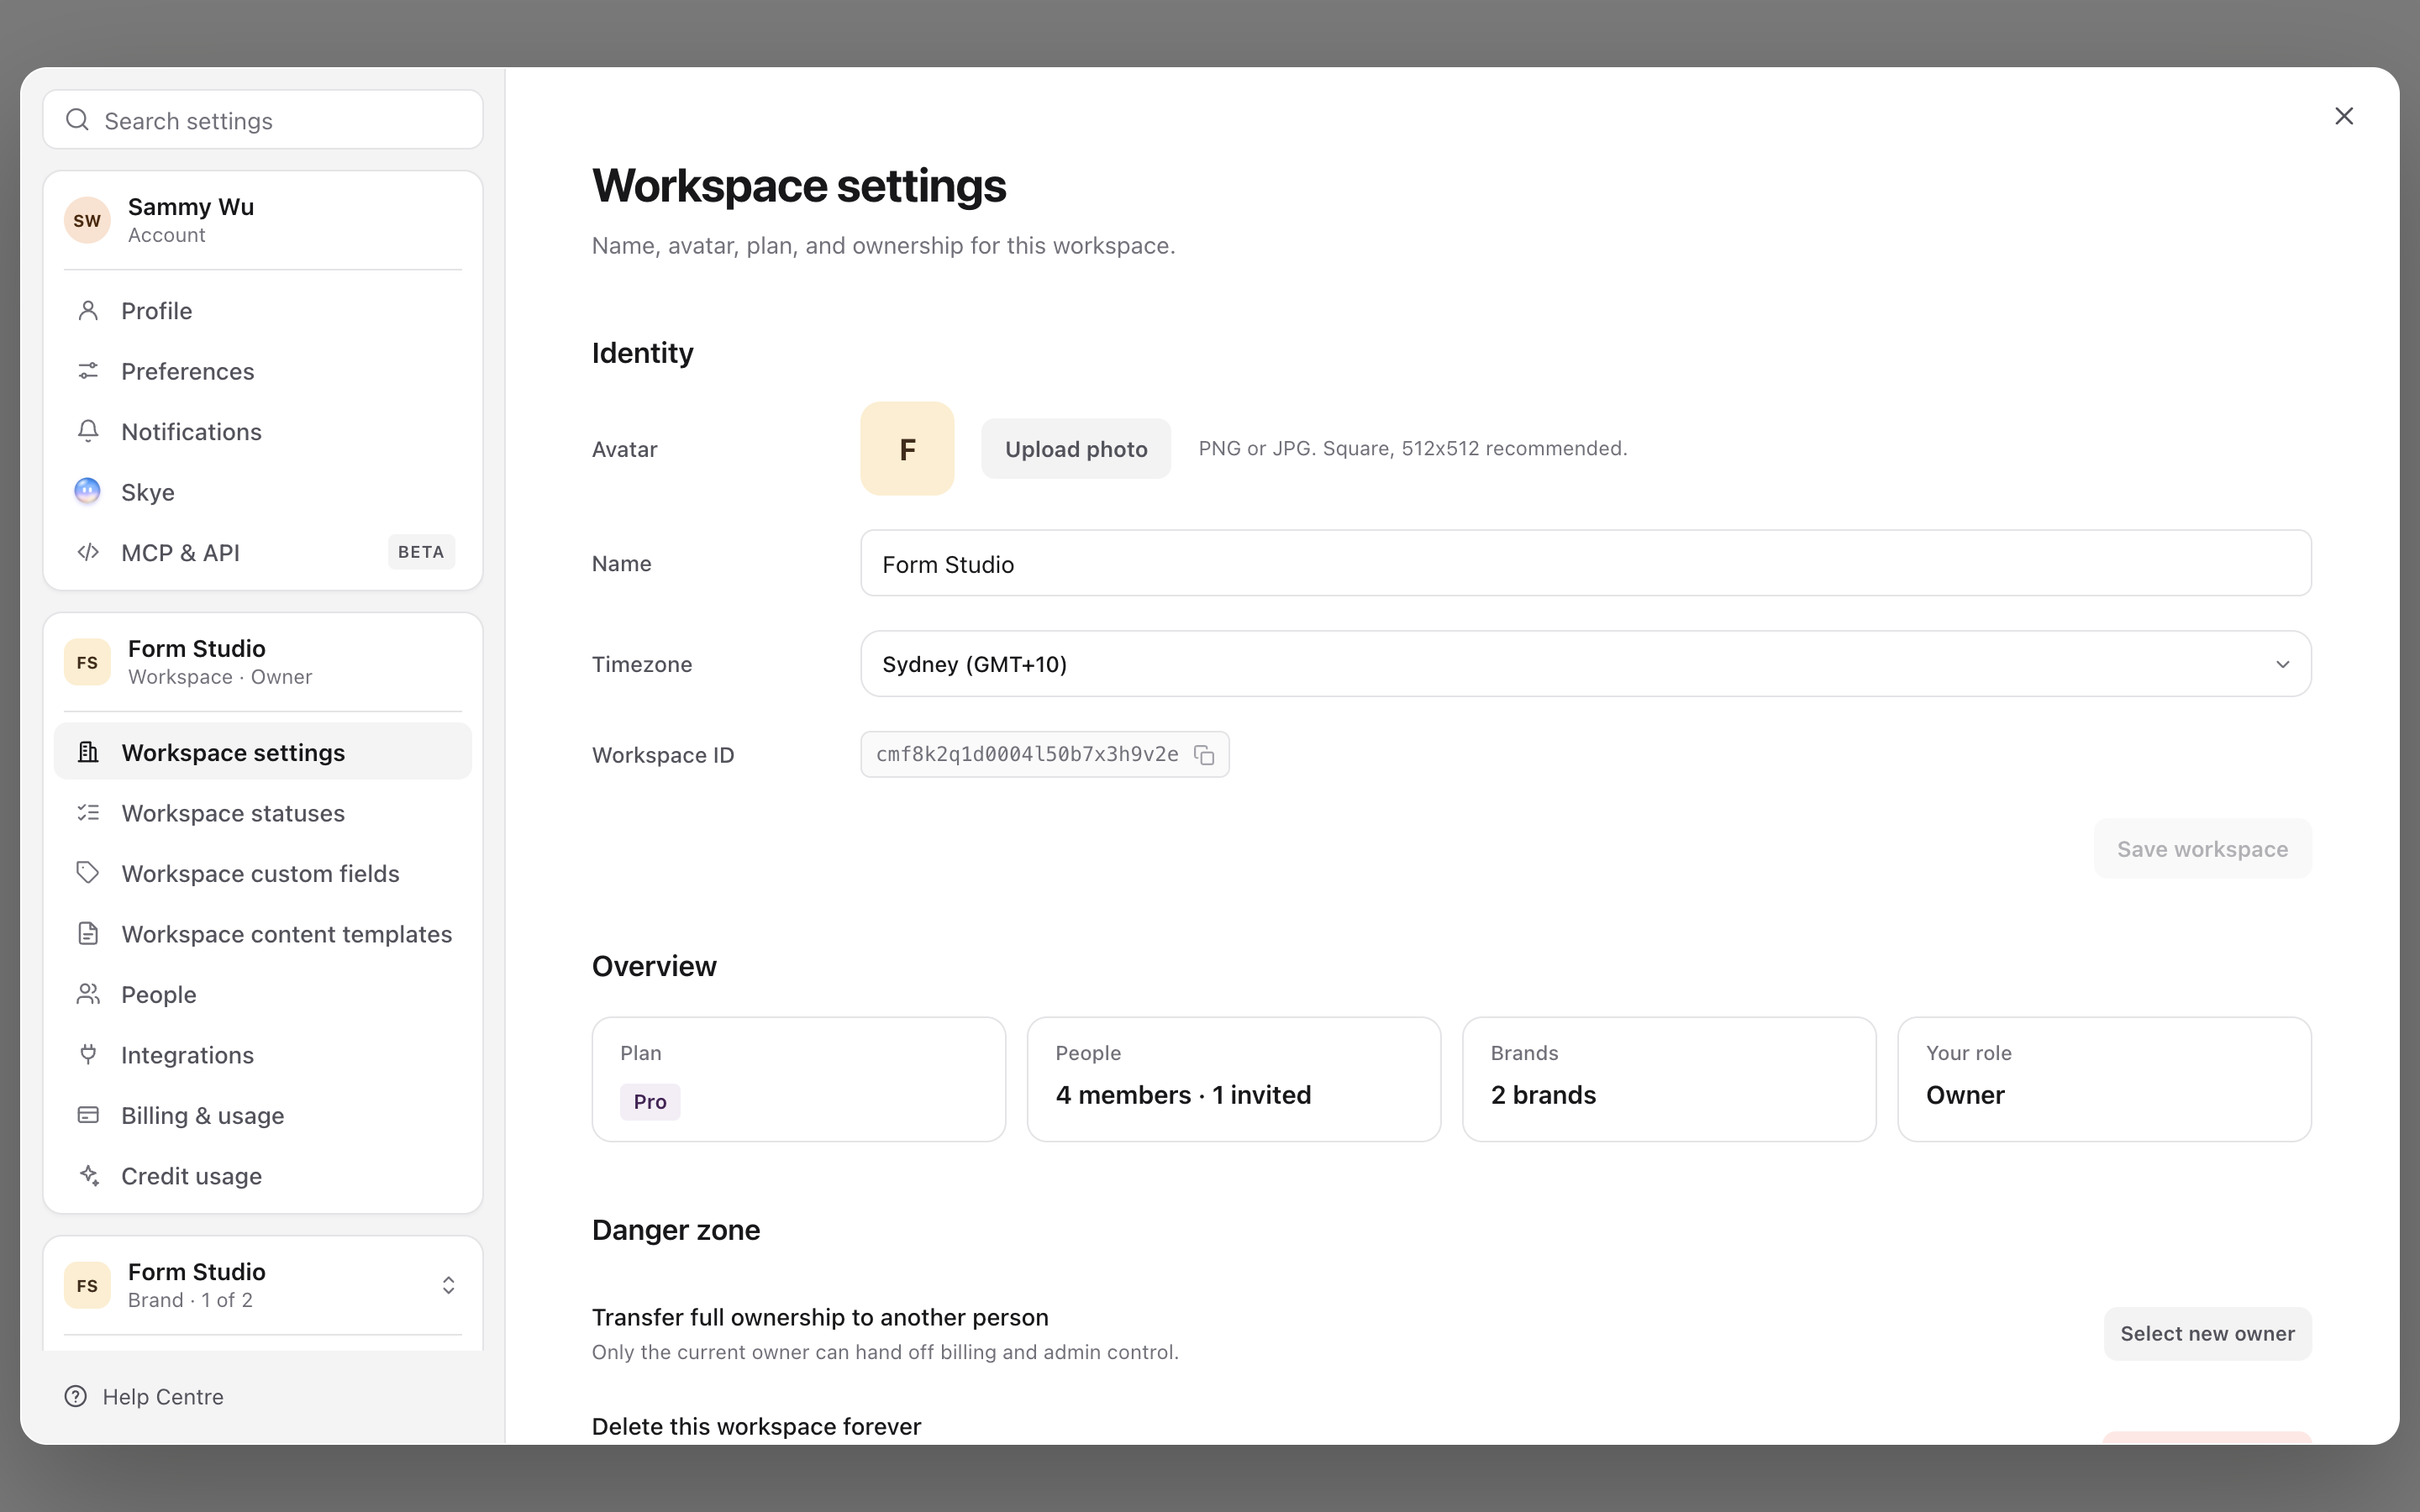Click the Help Centre question mark icon
Image resolution: width=2420 pixels, height=1512 pixels.
[76, 1396]
